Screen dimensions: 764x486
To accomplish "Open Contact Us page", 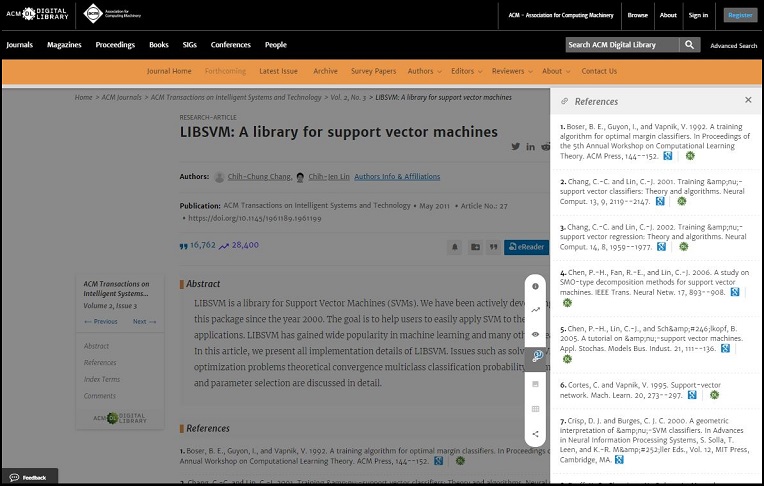I will pos(599,71).
